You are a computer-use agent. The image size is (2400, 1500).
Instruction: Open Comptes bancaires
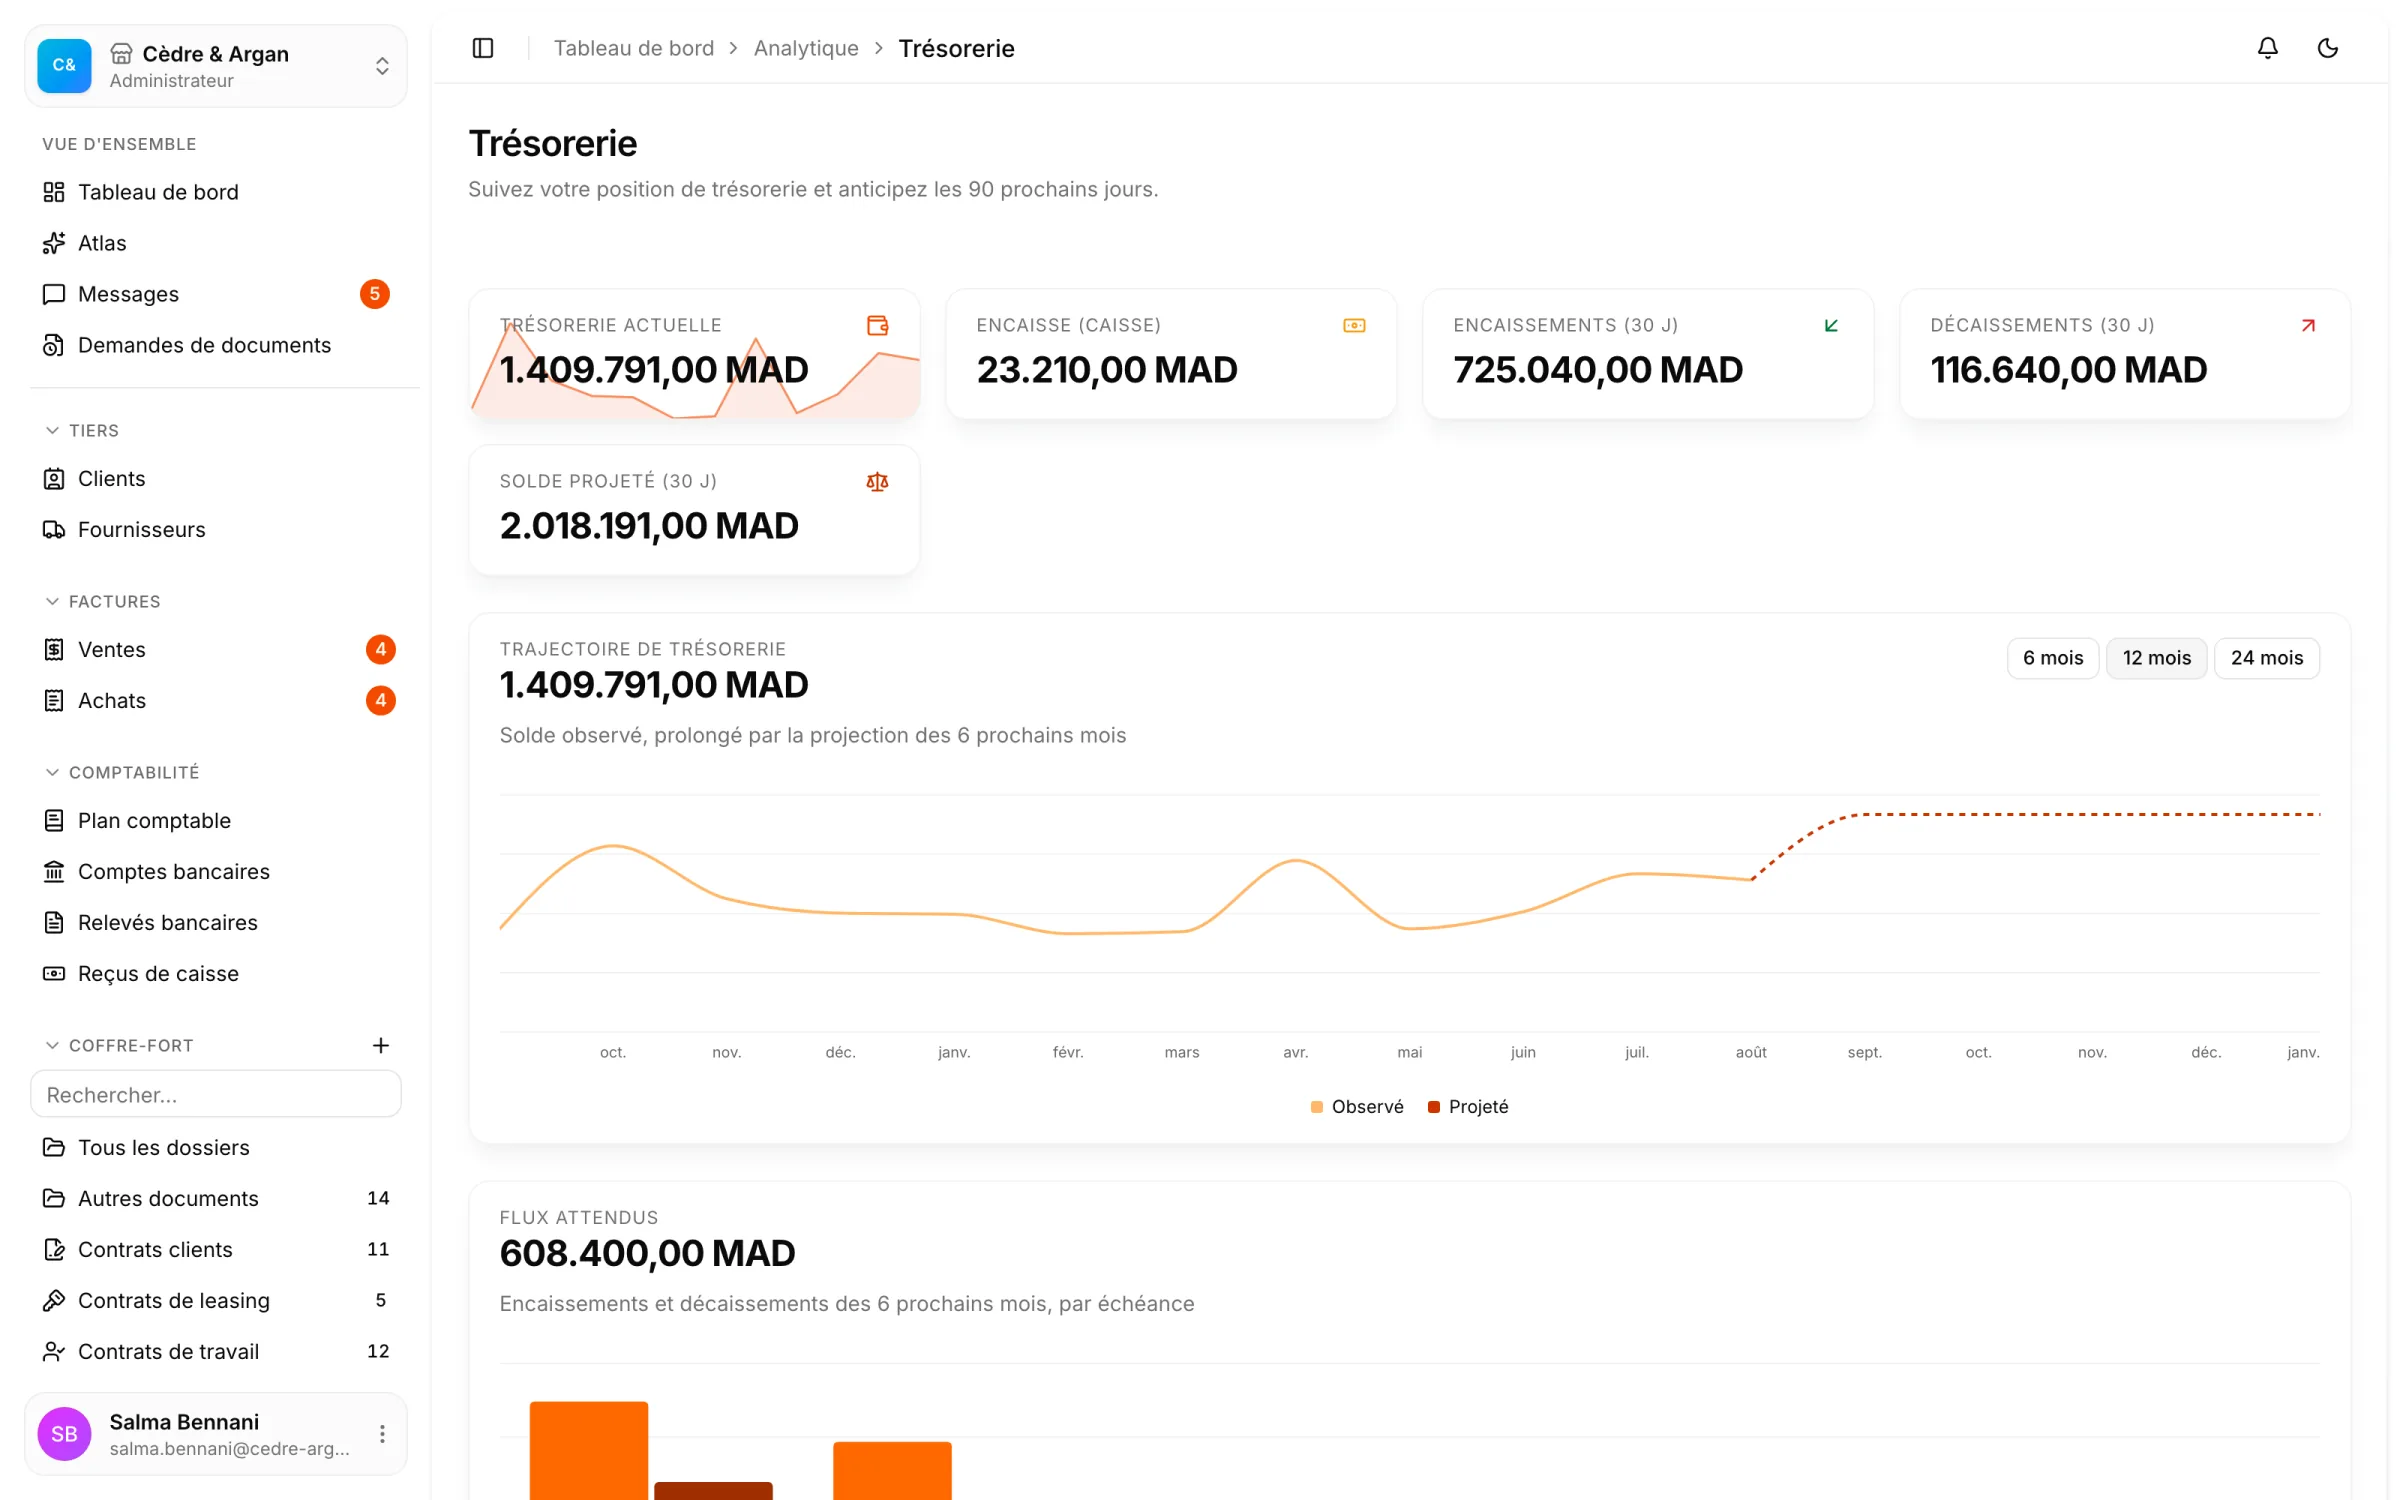tap(216, 872)
